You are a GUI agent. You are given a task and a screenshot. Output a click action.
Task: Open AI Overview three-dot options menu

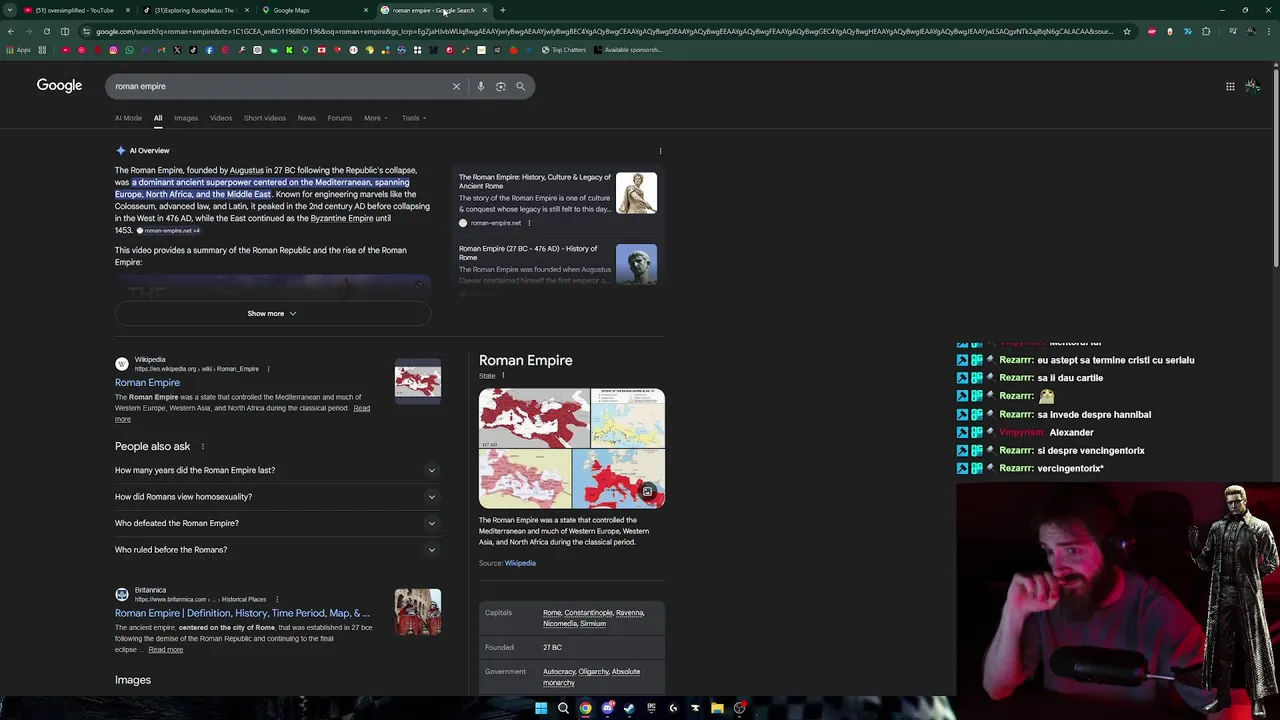tap(660, 151)
